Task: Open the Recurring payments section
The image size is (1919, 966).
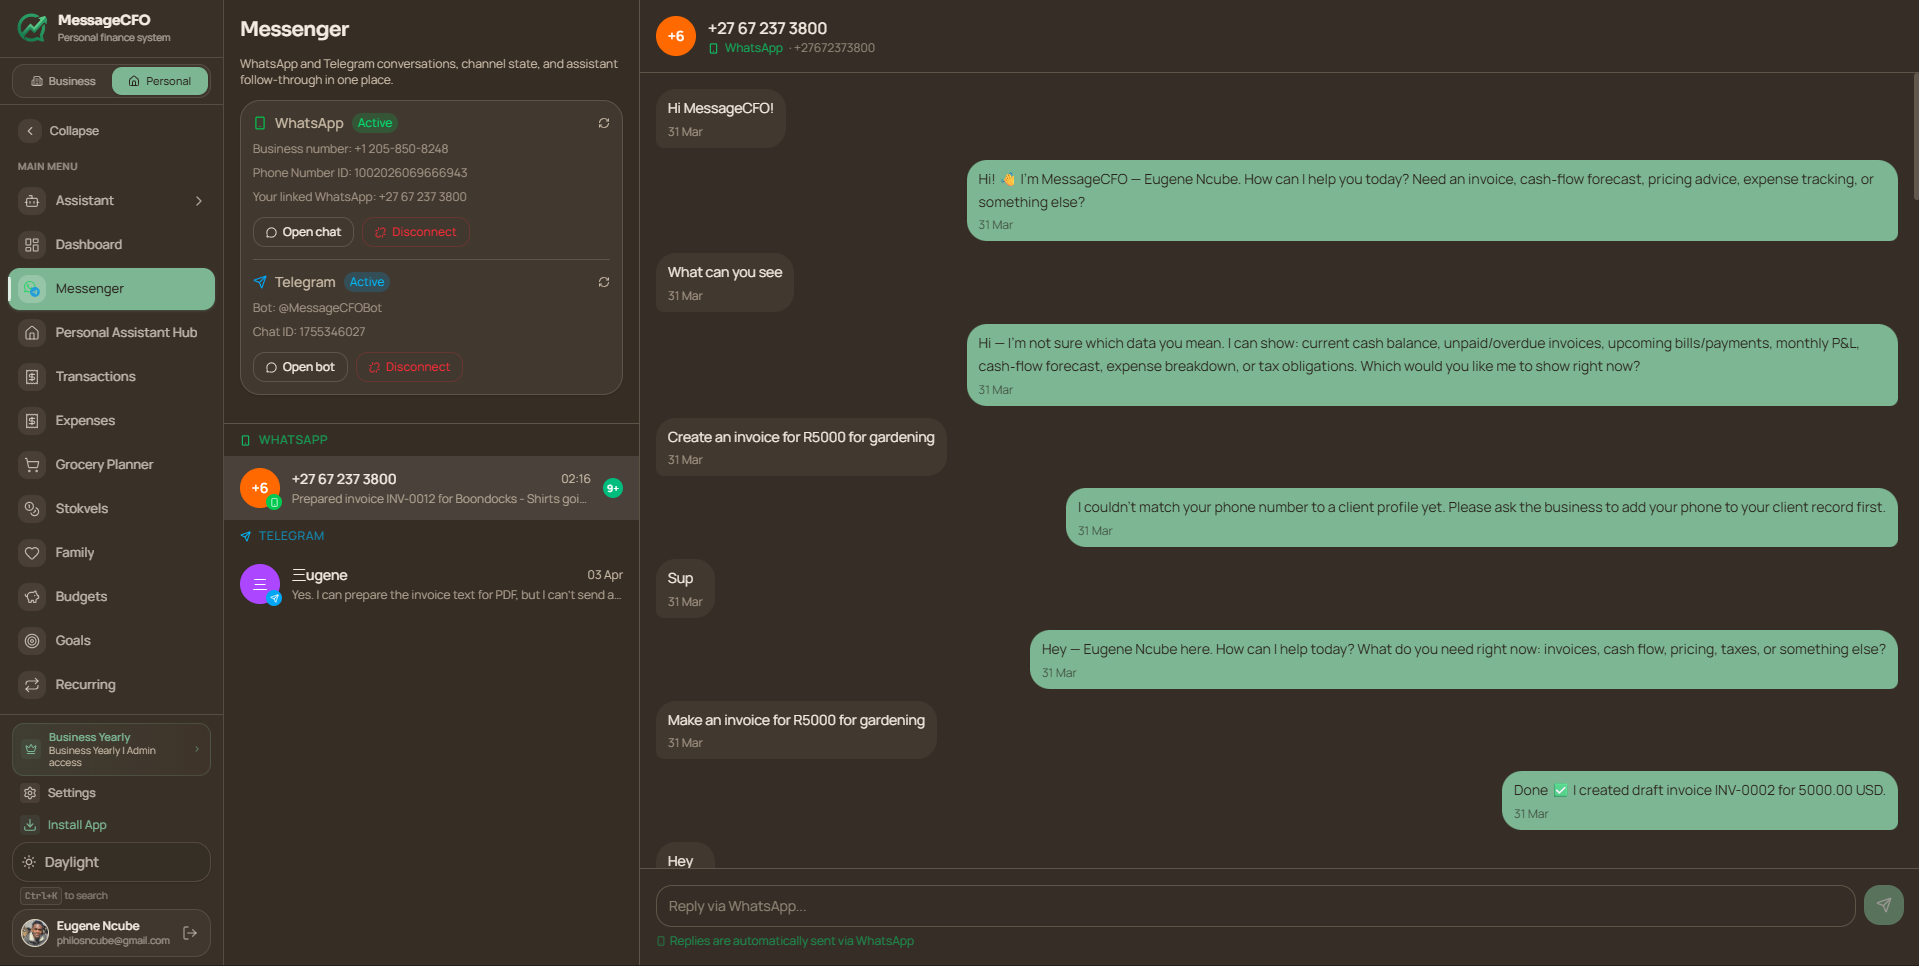Action: click(x=84, y=684)
